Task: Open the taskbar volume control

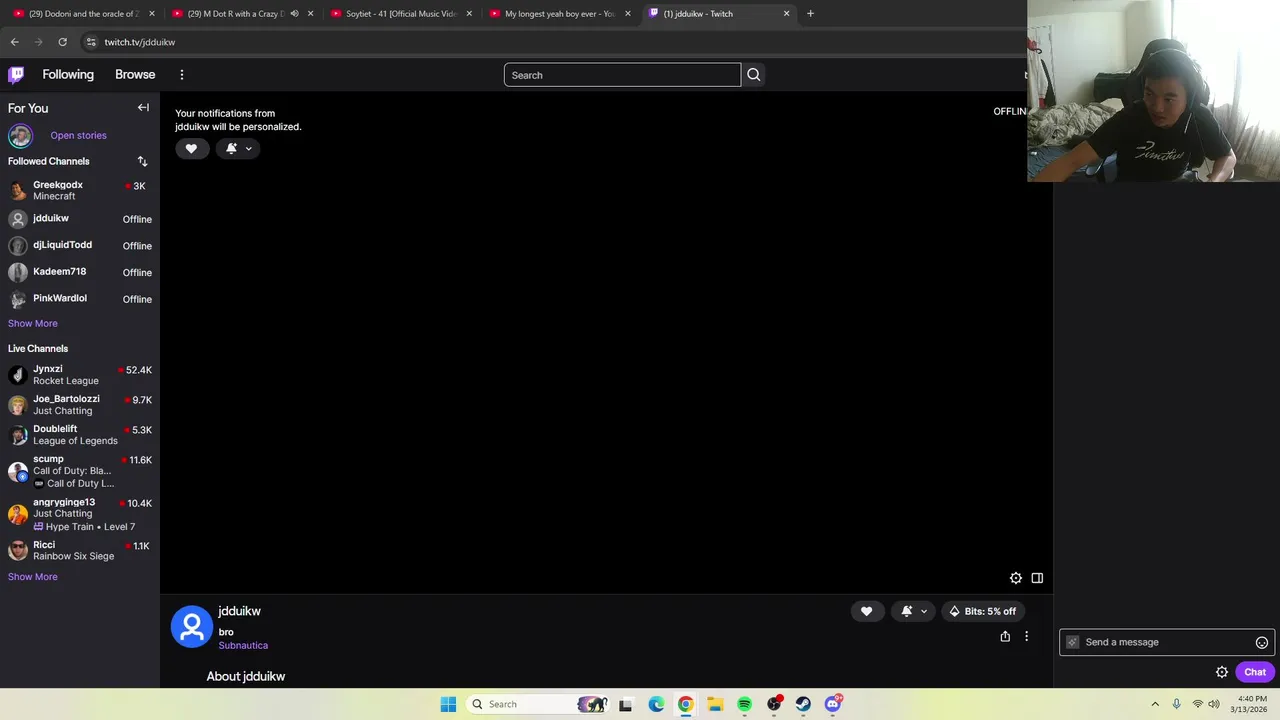Action: click(1214, 704)
